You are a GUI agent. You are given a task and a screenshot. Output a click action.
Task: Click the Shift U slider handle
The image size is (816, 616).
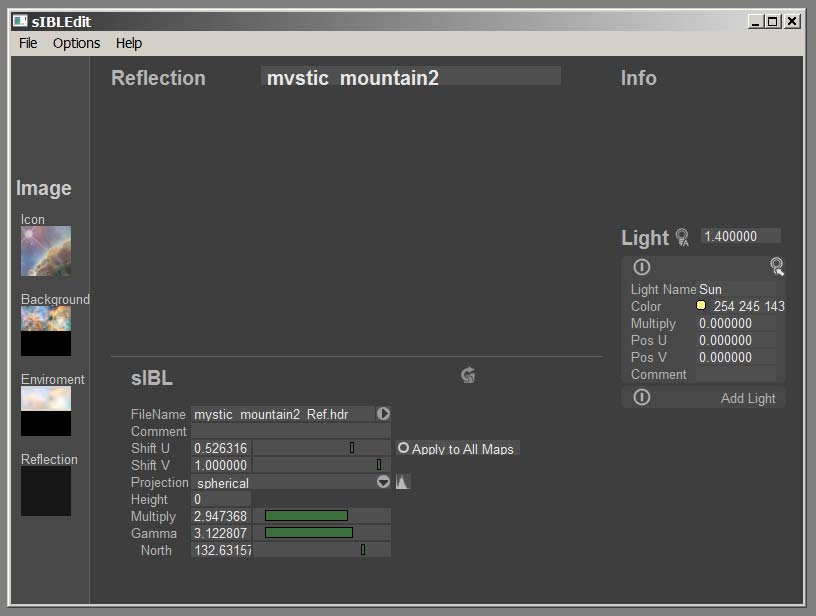coord(352,447)
